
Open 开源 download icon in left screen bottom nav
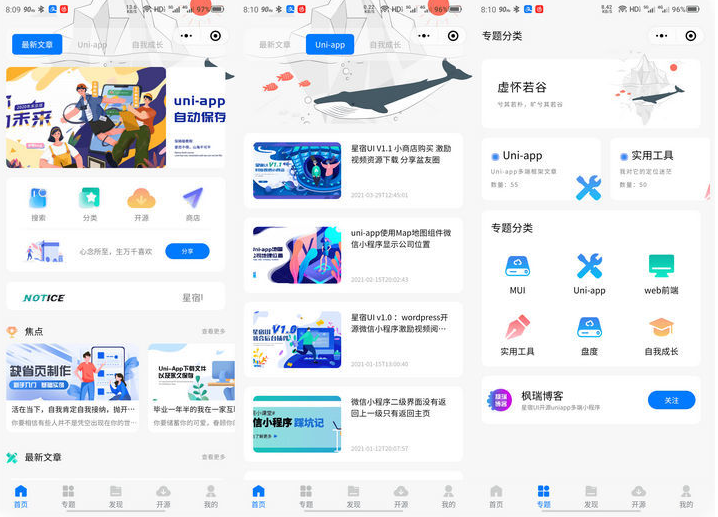click(163, 496)
